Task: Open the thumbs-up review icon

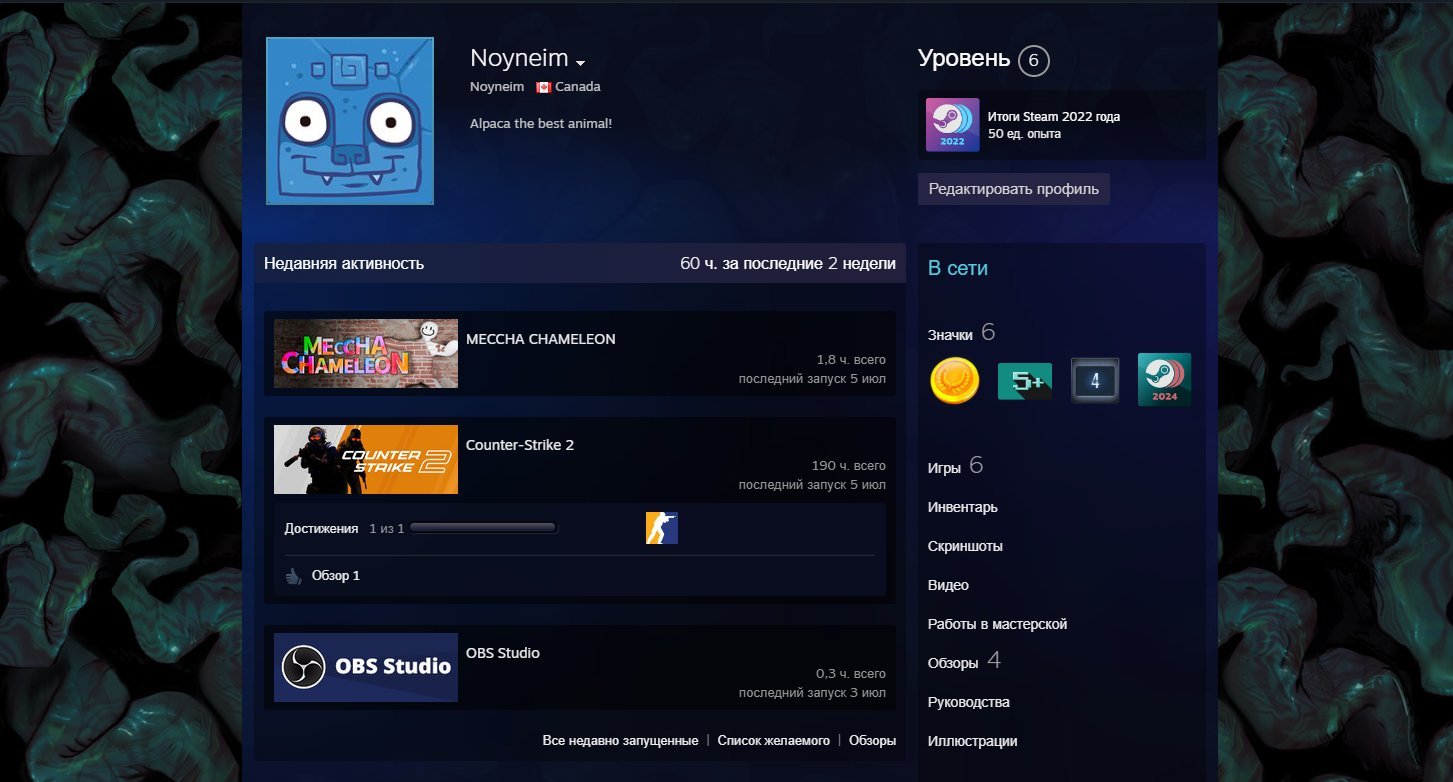Action: (293, 576)
